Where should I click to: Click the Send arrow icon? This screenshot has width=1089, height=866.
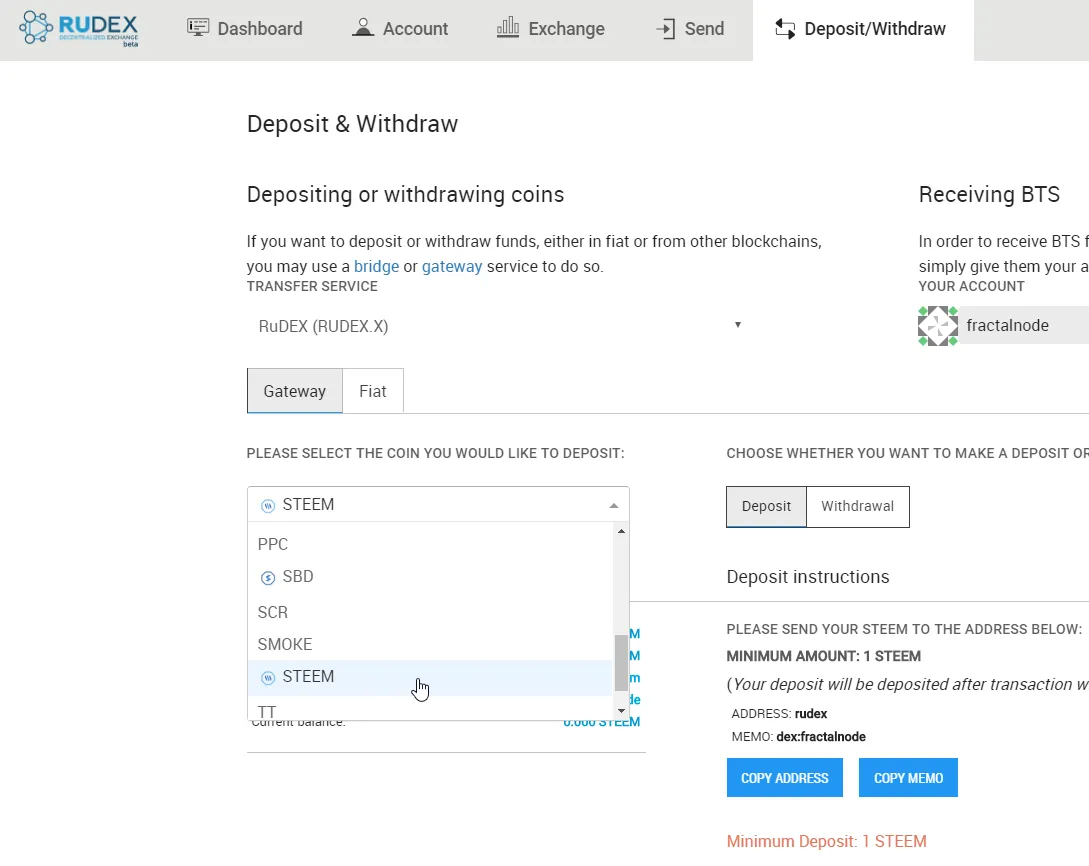(x=665, y=28)
